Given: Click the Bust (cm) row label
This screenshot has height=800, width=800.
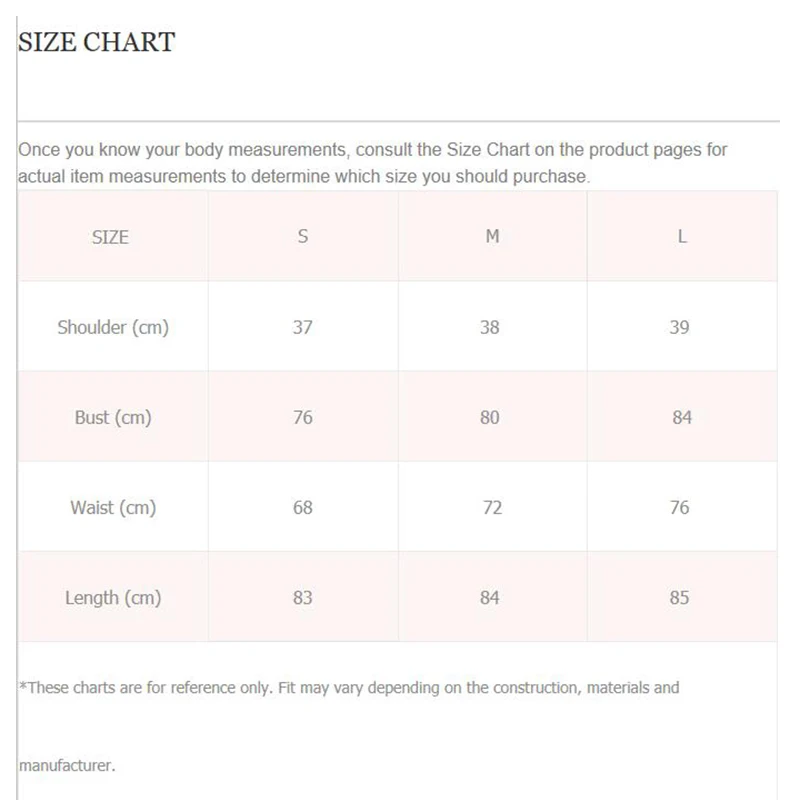Looking at the screenshot, I should [113, 417].
